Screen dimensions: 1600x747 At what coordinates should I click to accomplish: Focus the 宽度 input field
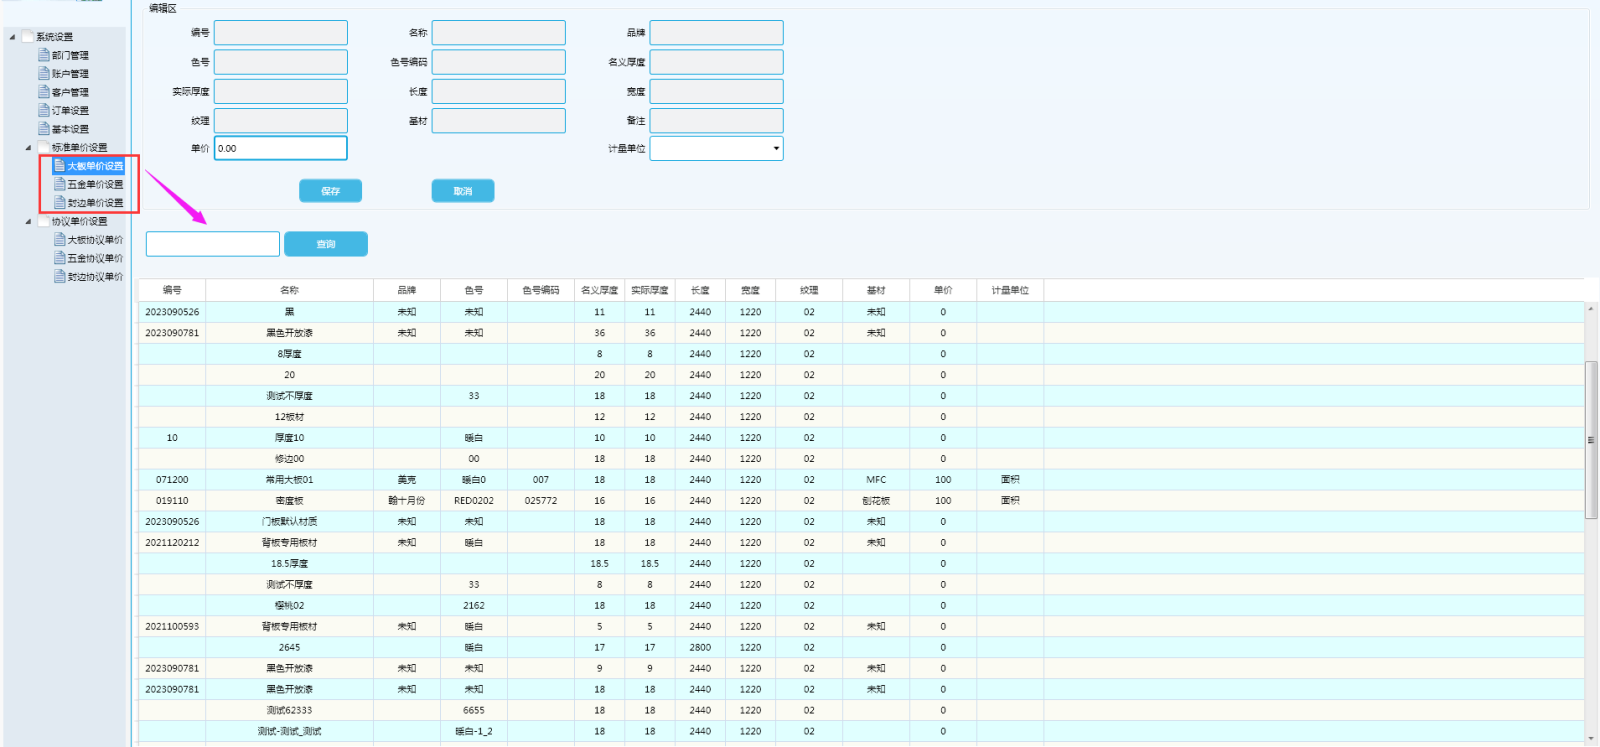(x=717, y=91)
